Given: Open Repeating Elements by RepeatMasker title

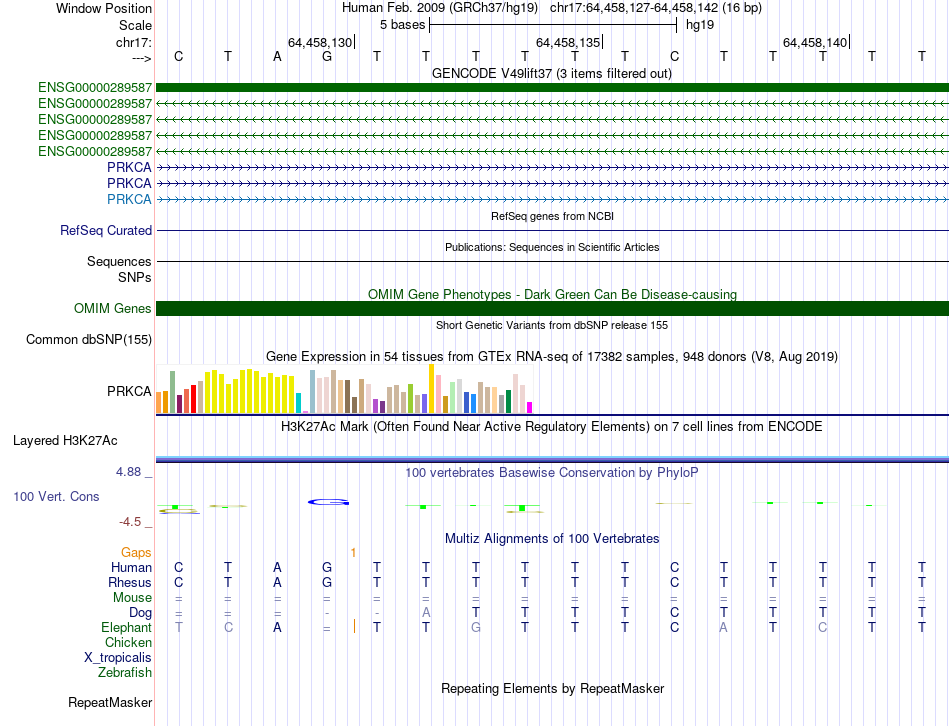Looking at the screenshot, I should [552, 689].
